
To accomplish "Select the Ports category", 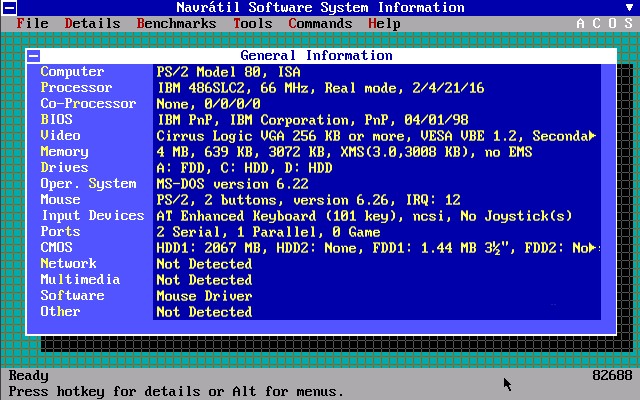I will 60,232.
